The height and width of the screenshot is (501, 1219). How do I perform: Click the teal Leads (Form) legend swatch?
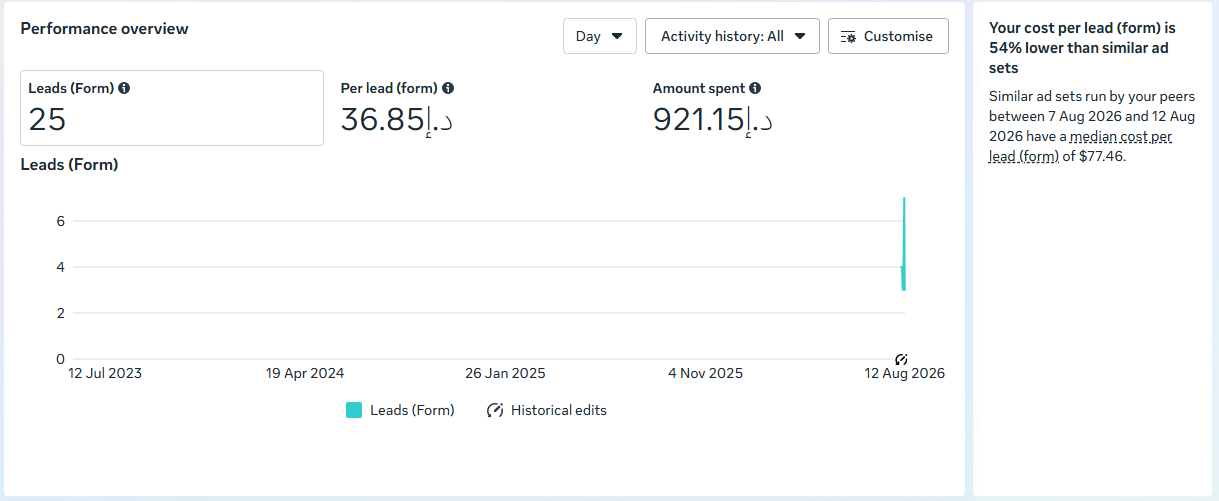(354, 410)
